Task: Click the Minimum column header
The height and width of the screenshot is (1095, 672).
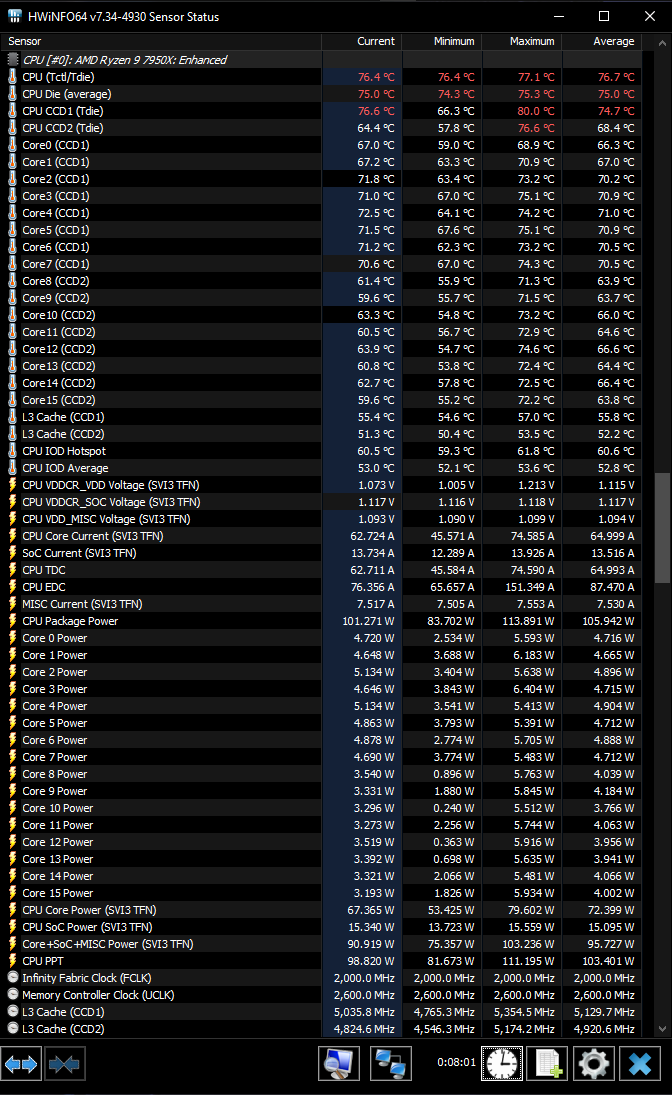Action: pos(442,41)
